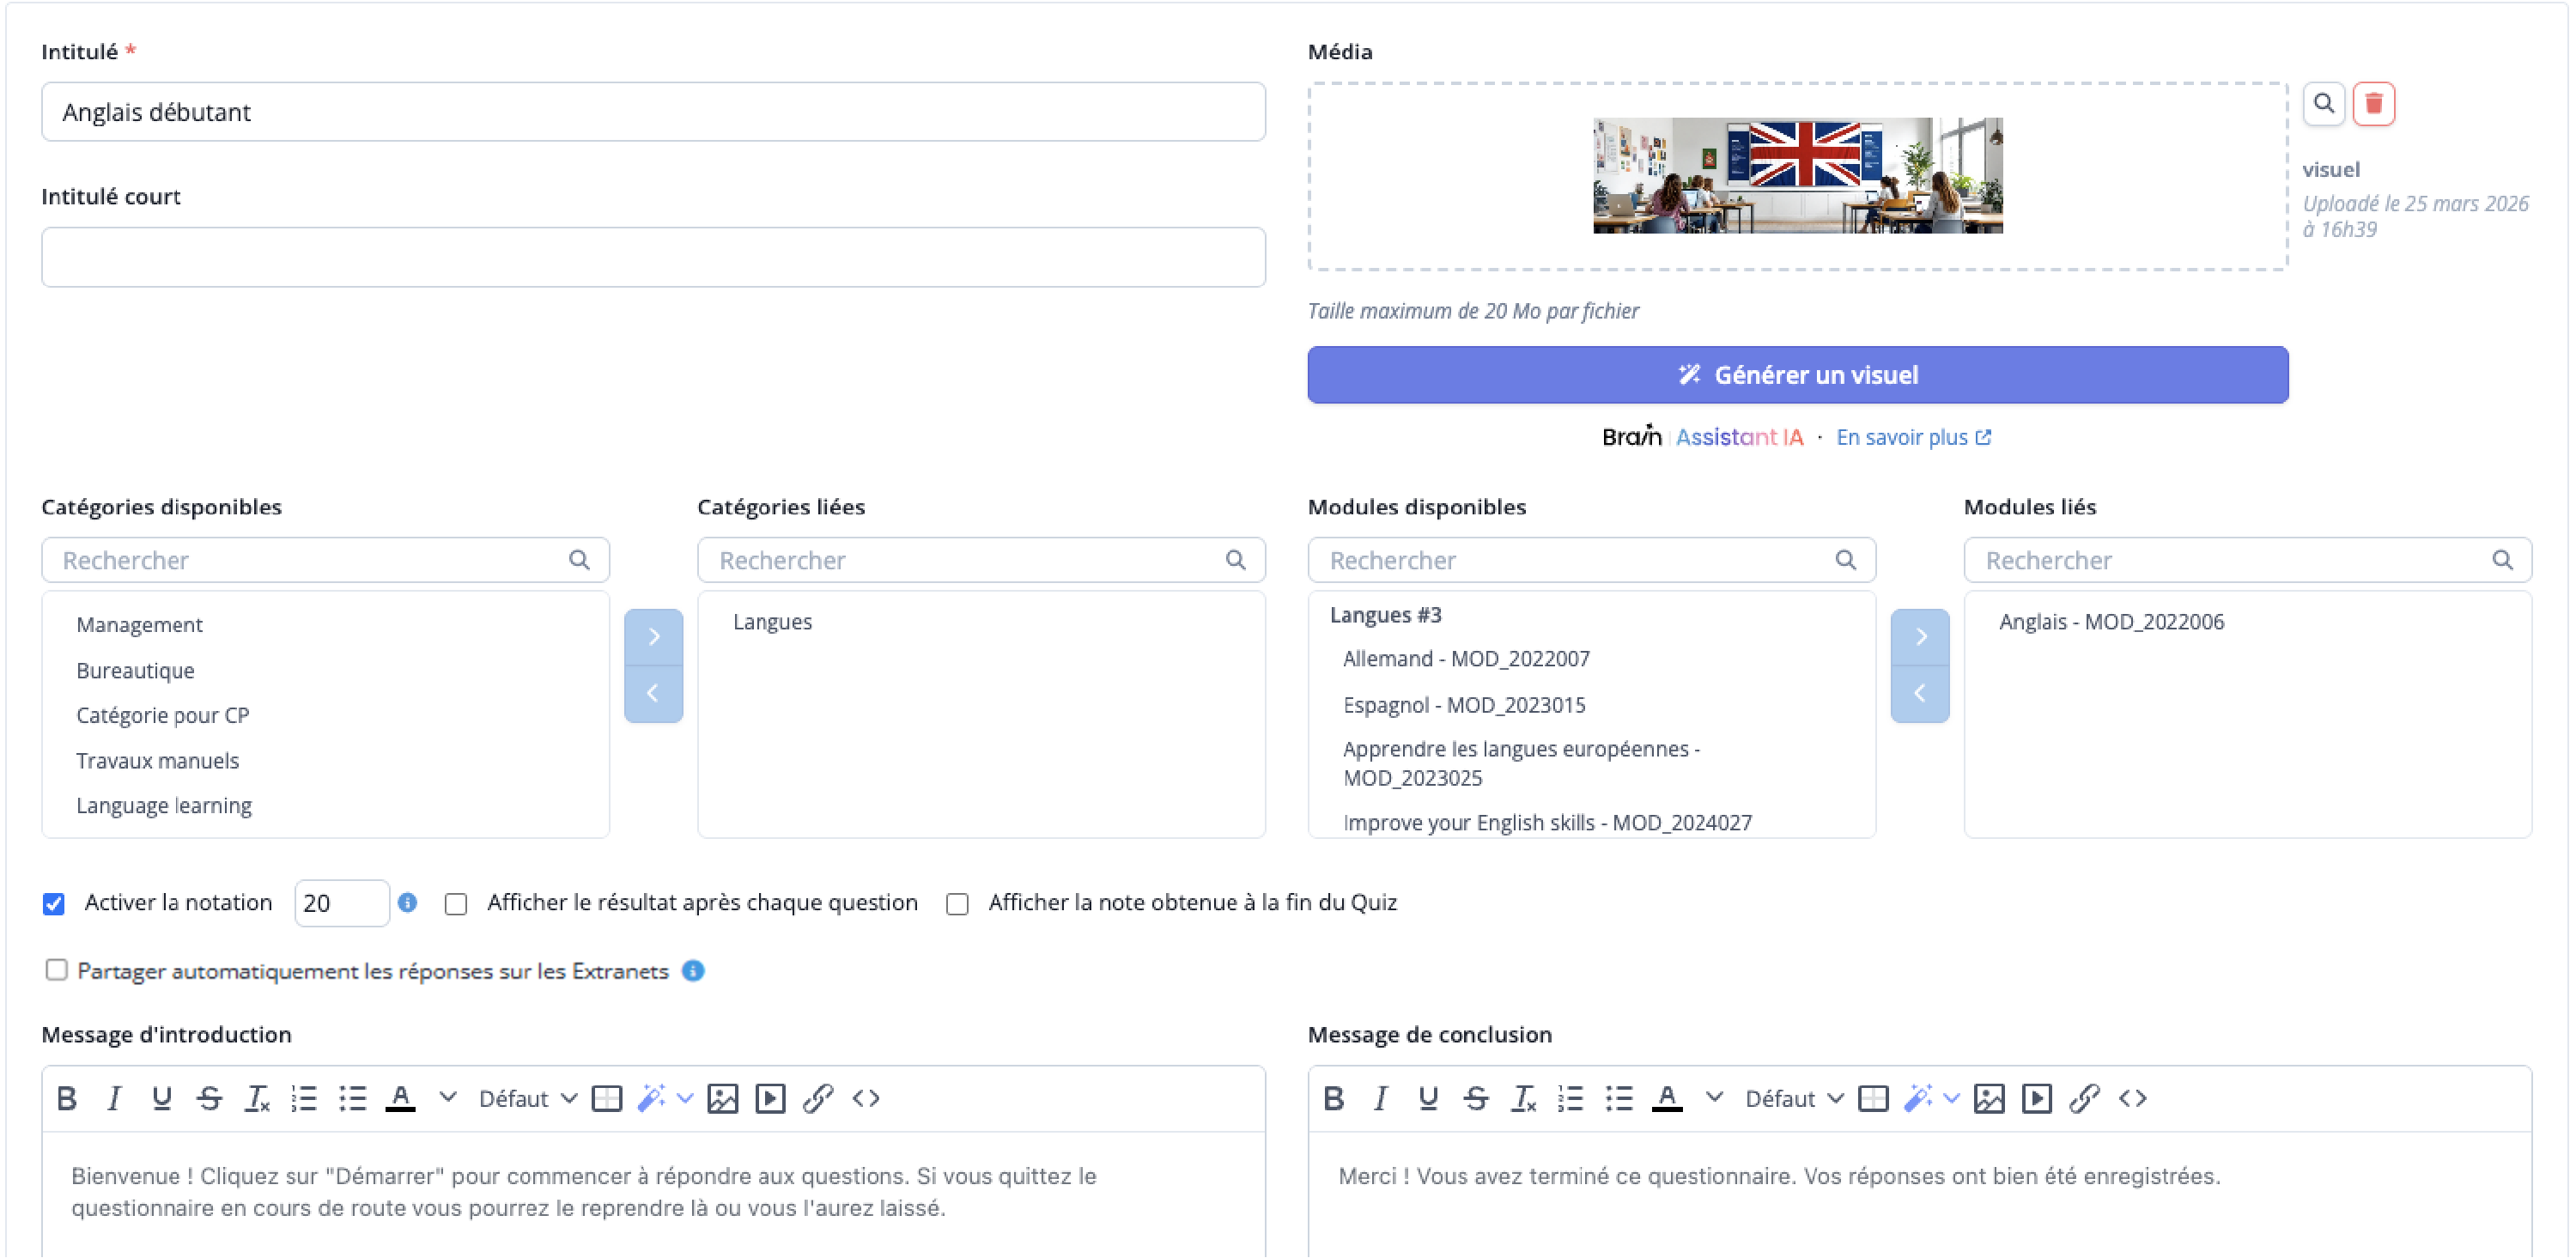Insert image in the introduction message editor
The image size is (2576, 1258).
point(722,1098)
